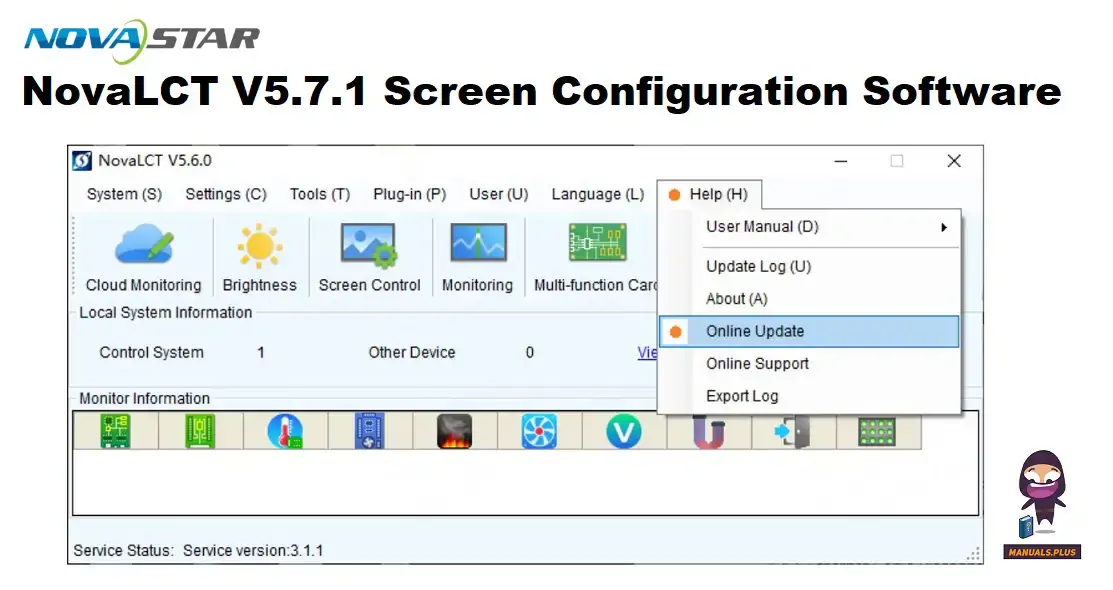
Task: Click the blue monitoring card icon
Action: click(x=370, y=431)
